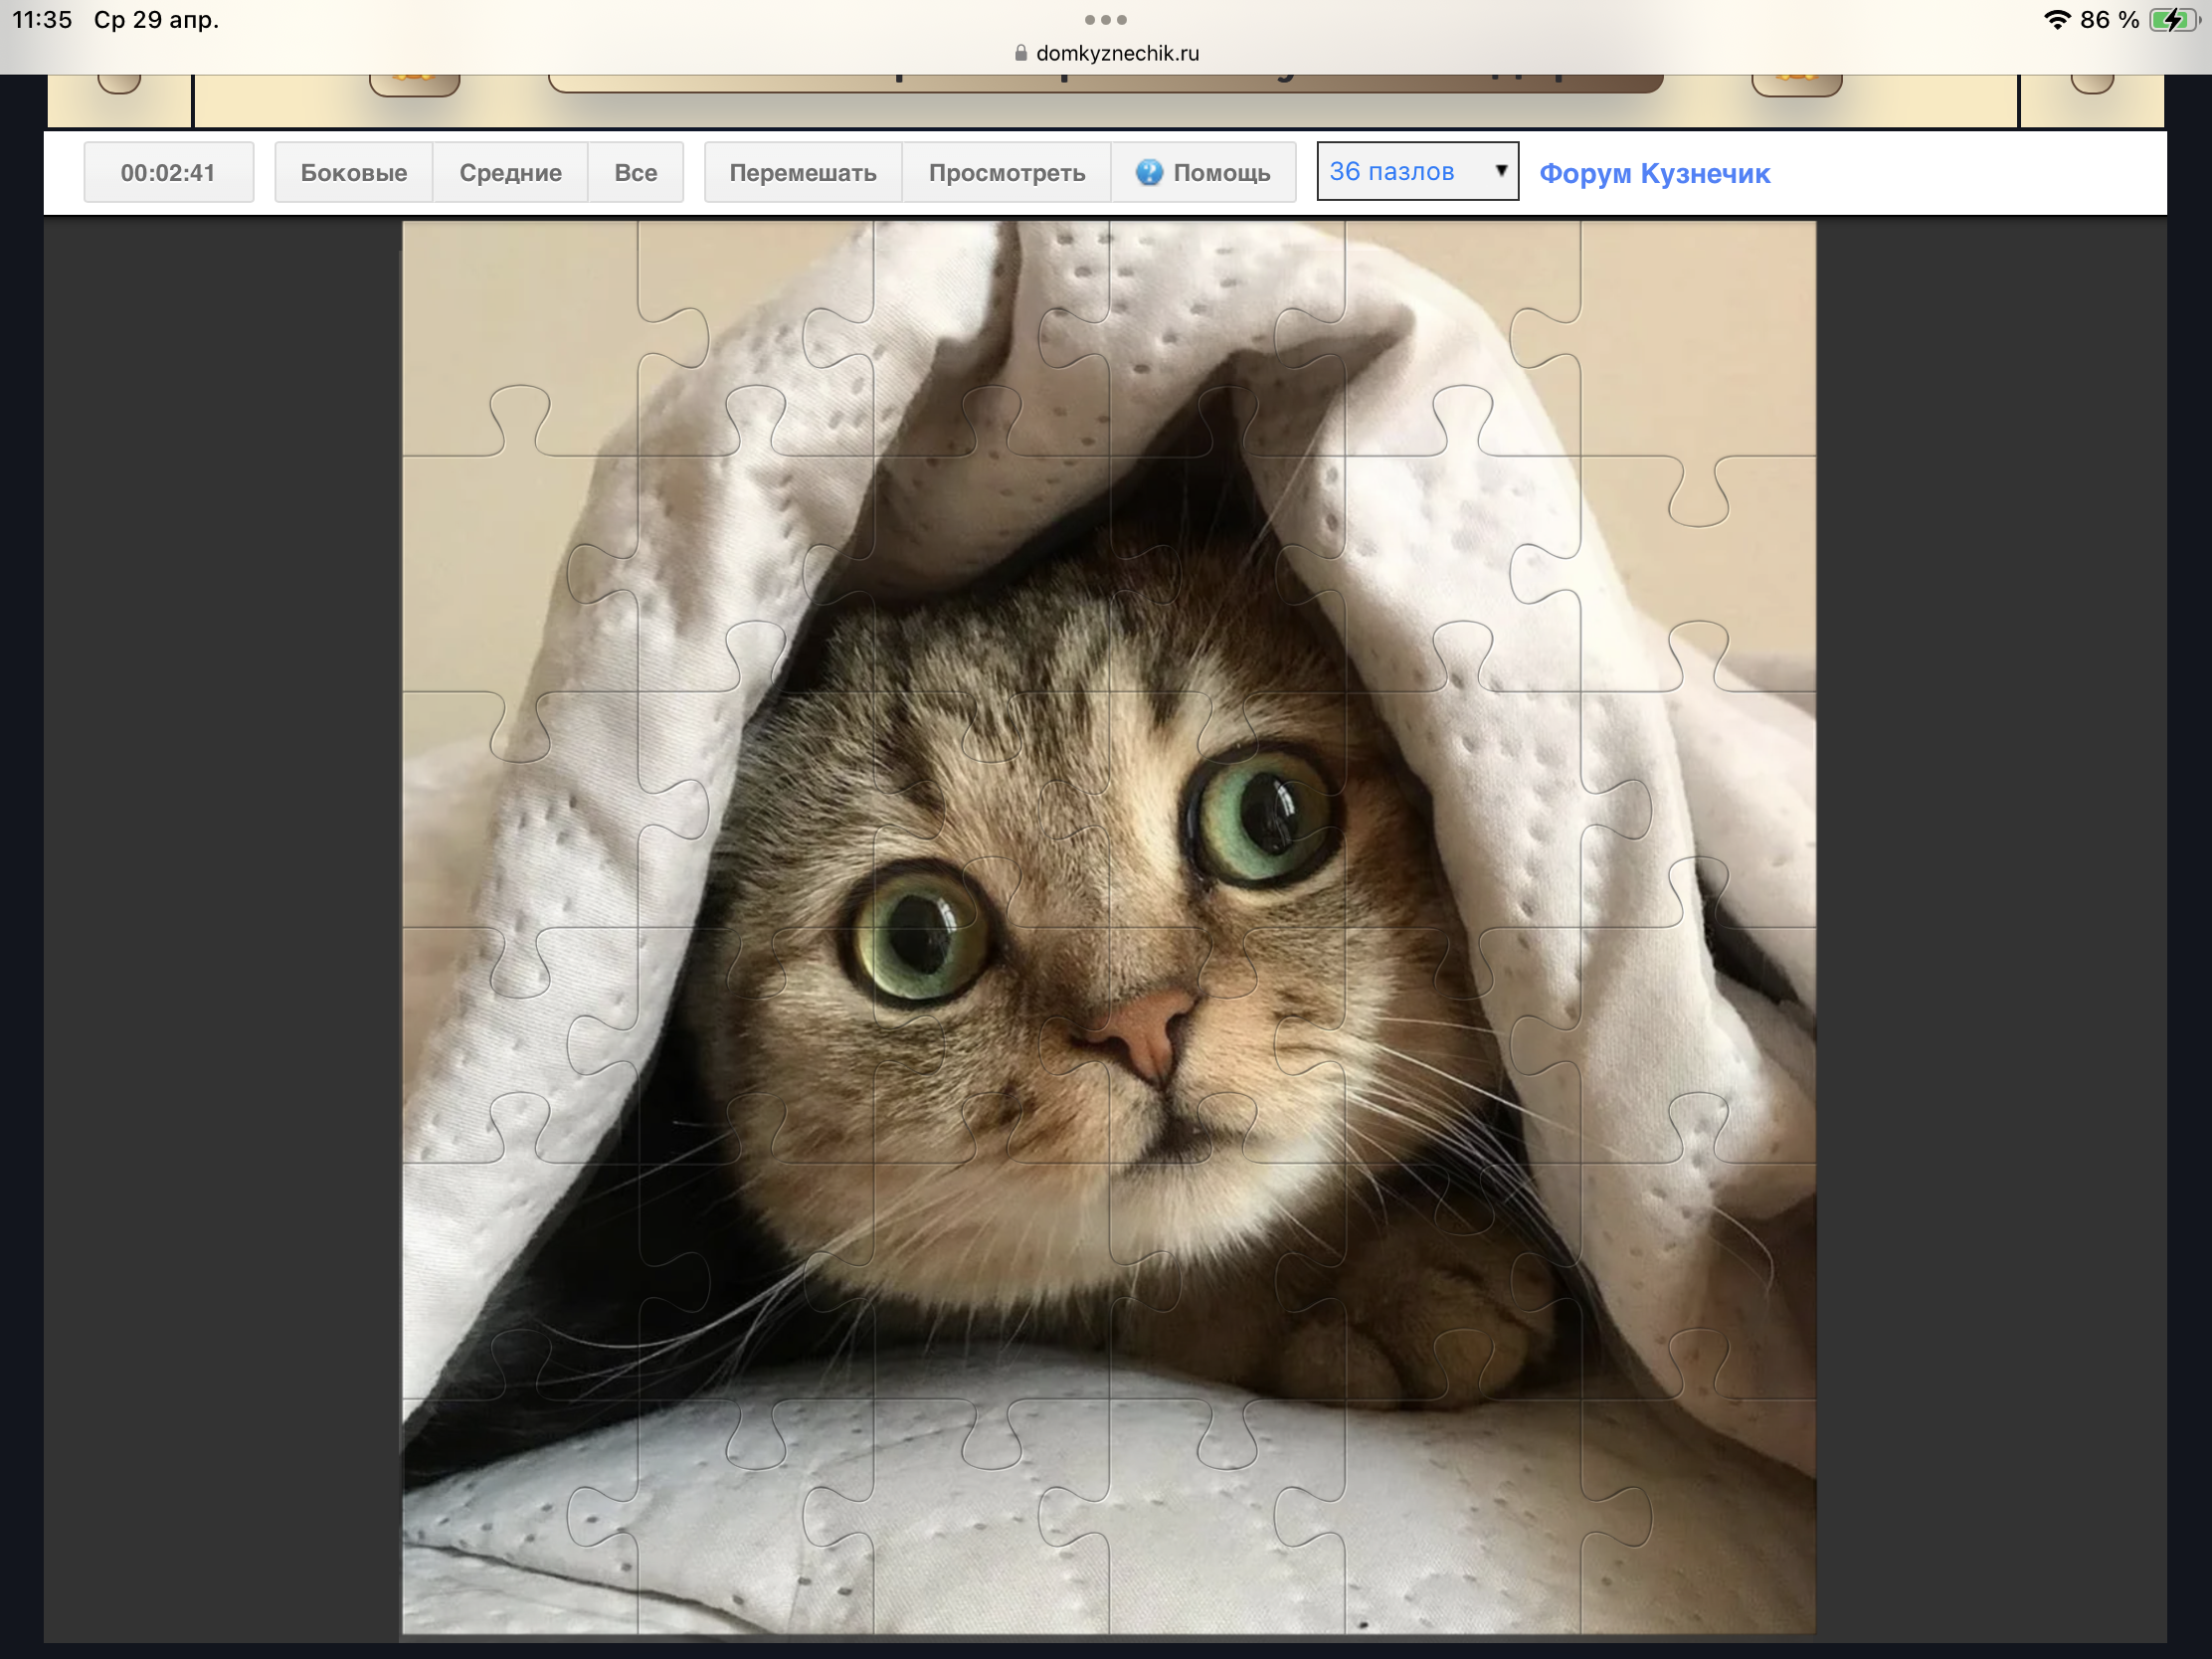The width and height of the screenshot is (2212, 1659).
Task: Tap the three dots multitasking icon
Action: (x=1105, y=20)
